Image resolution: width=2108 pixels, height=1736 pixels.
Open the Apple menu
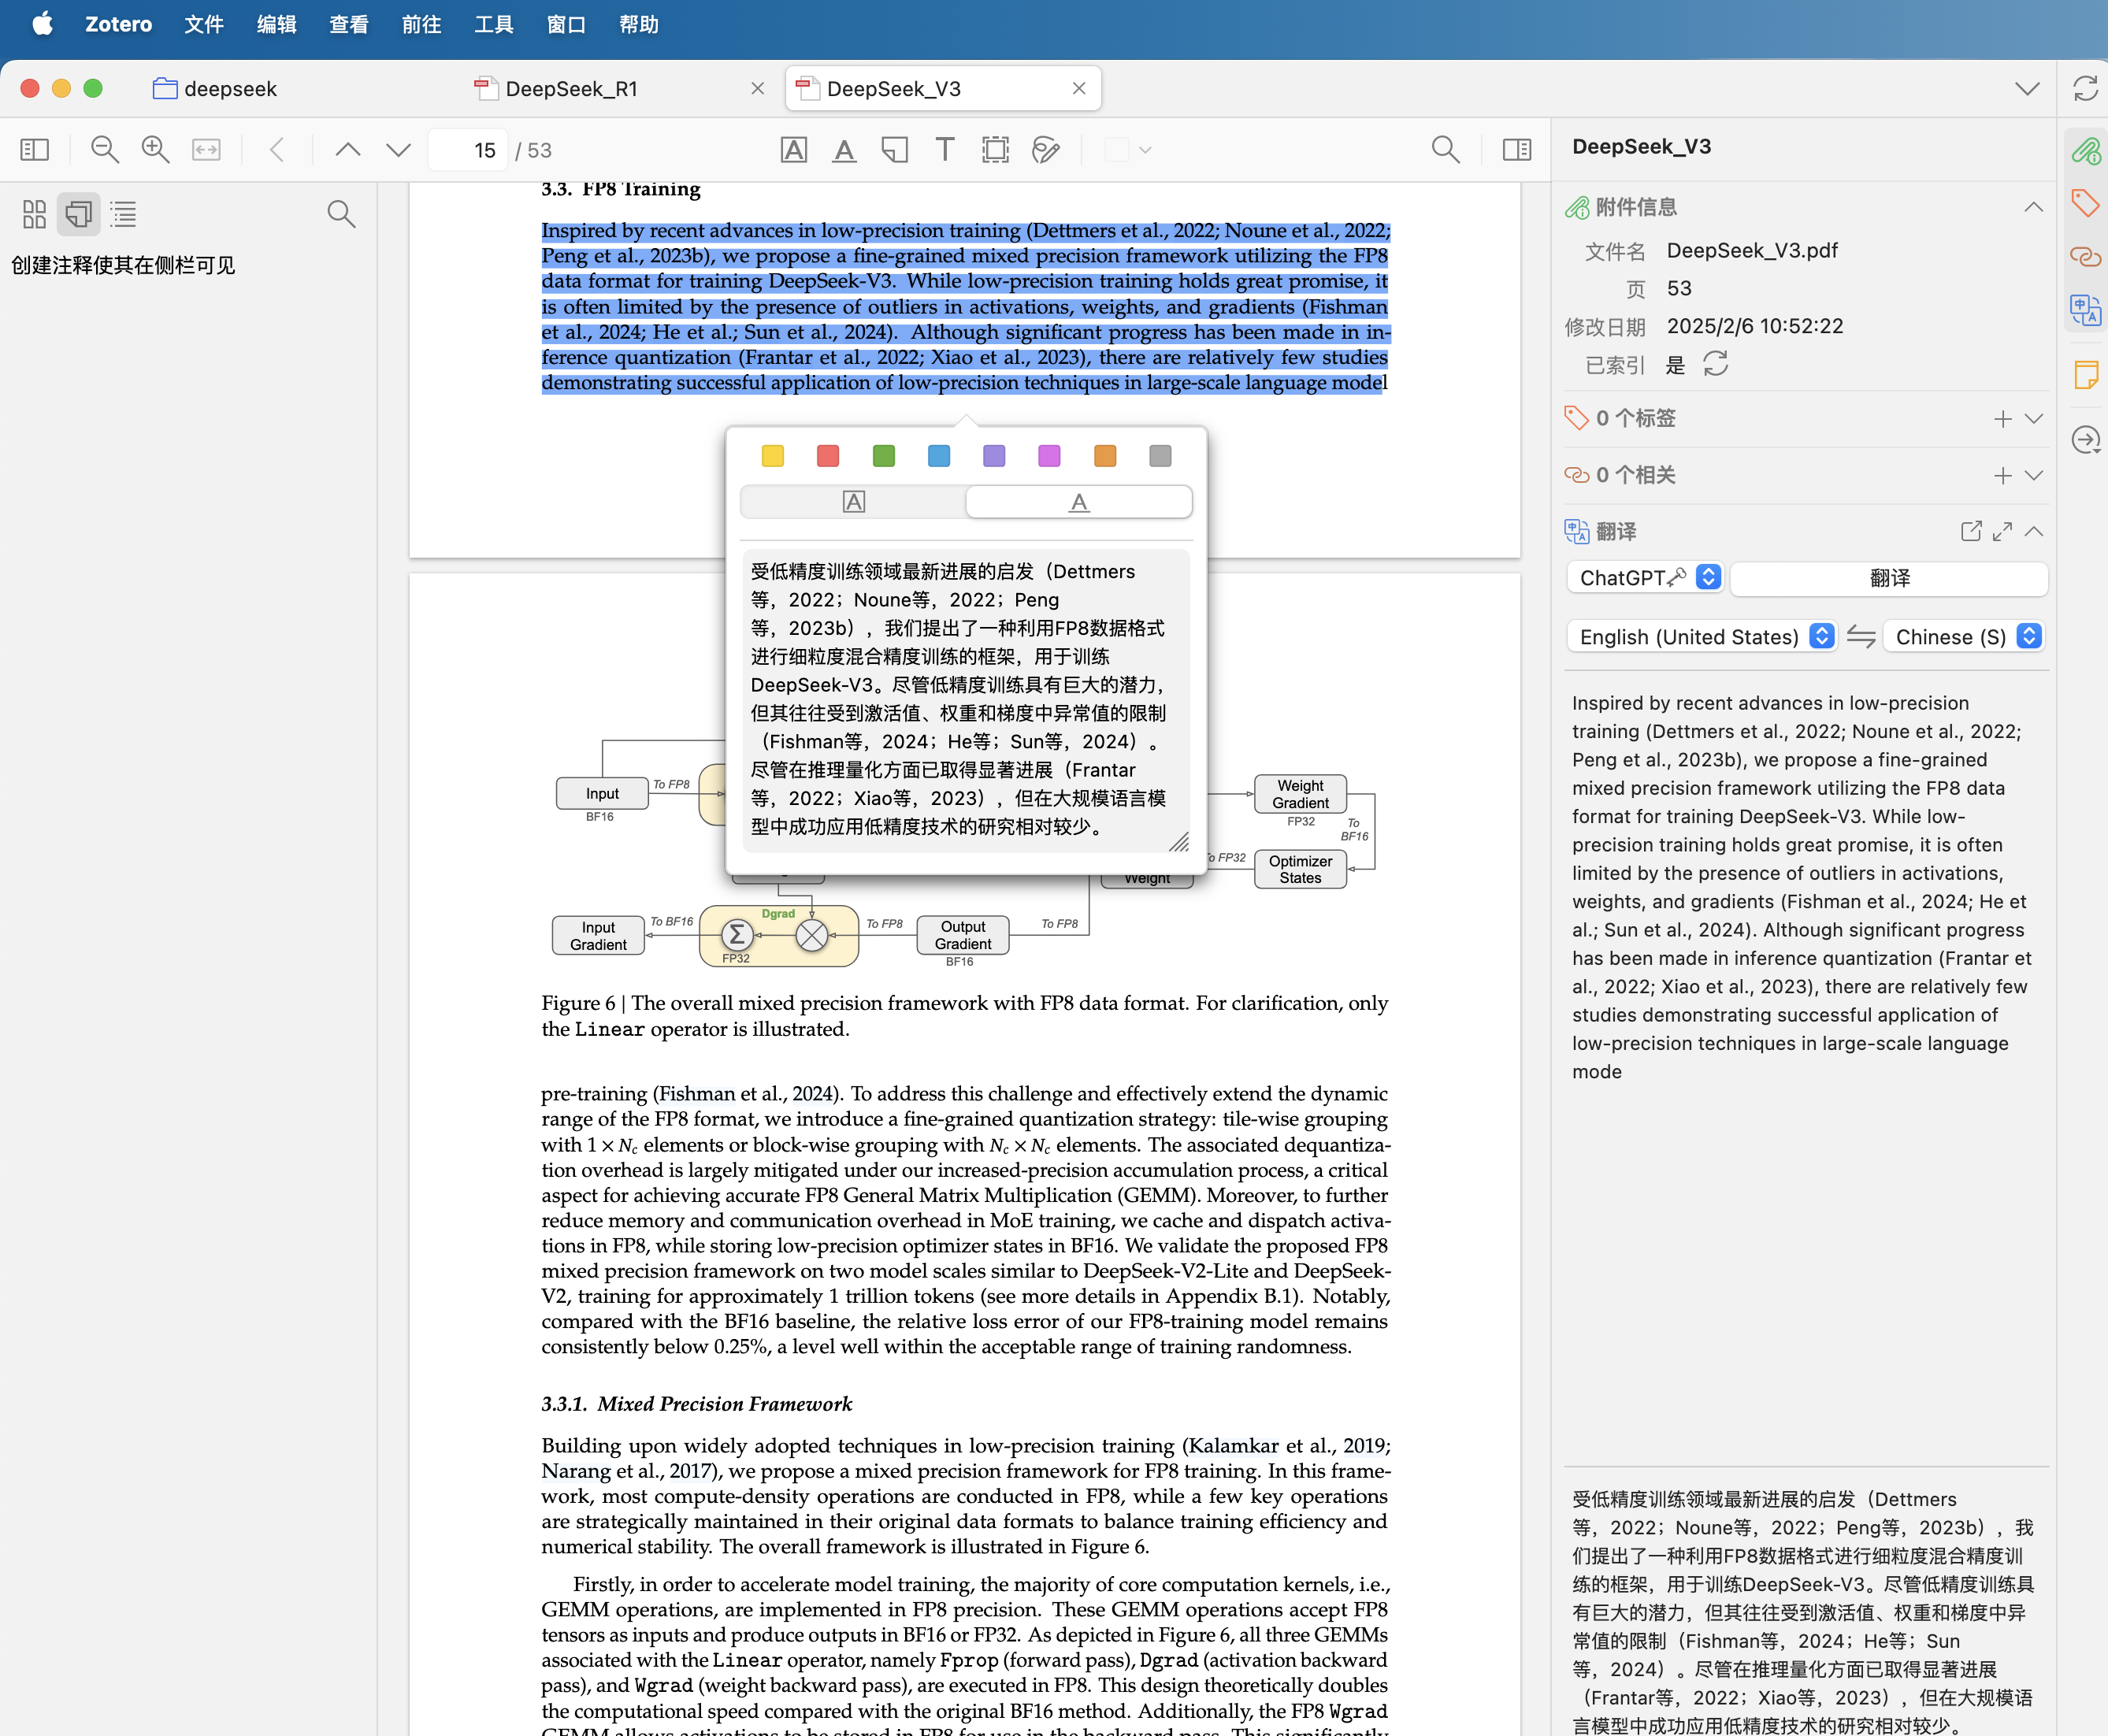point(42,24)
